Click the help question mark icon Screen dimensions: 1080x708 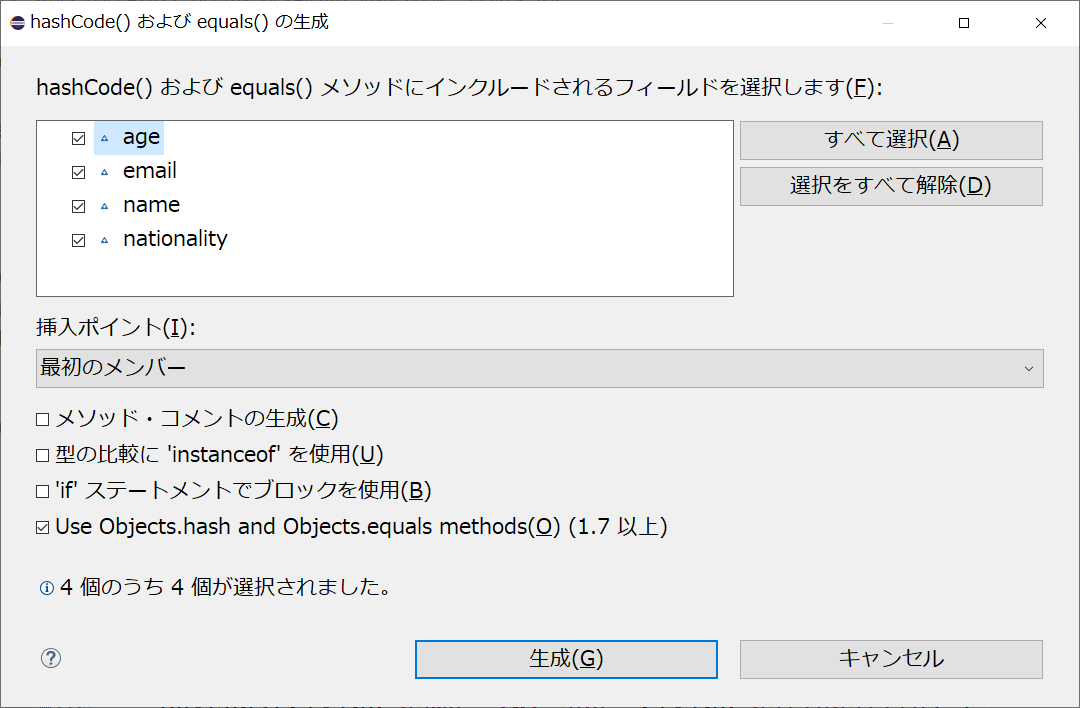pos(50,659)
